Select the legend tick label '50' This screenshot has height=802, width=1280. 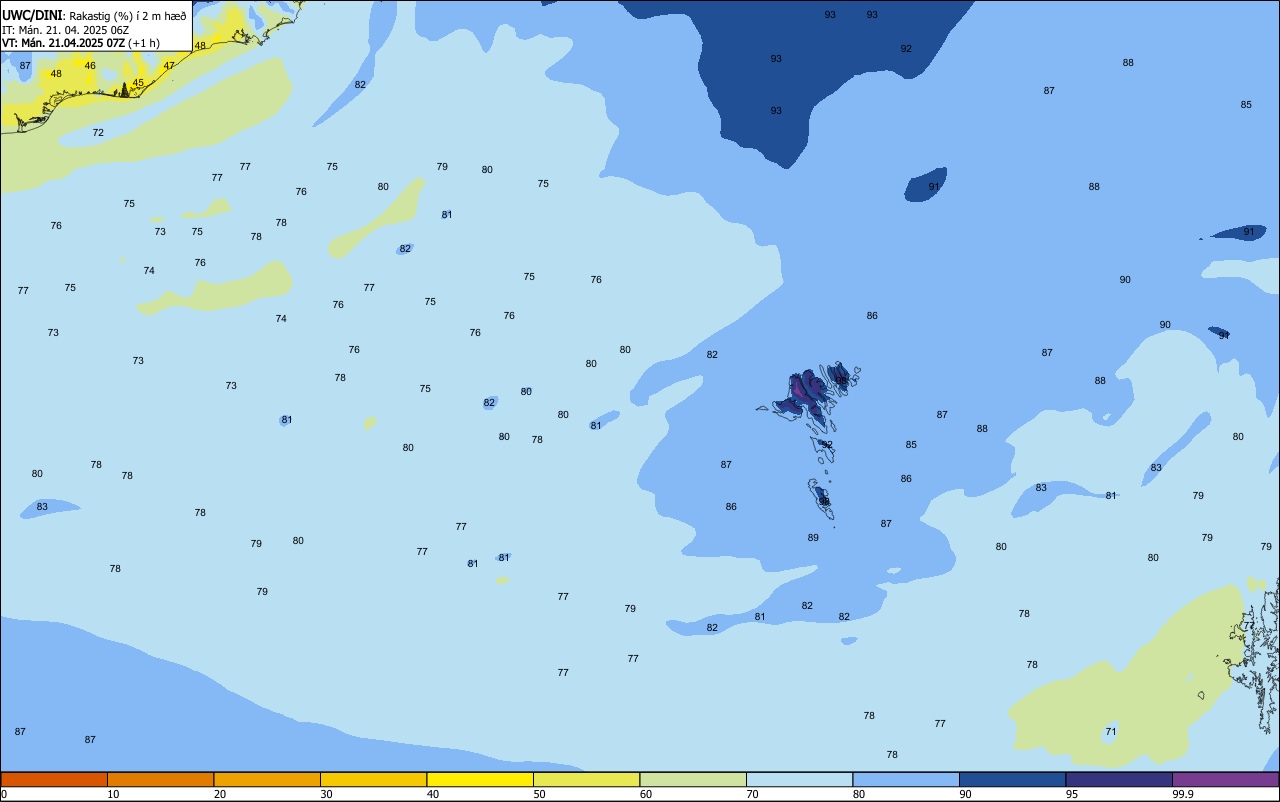pos(539,794)
